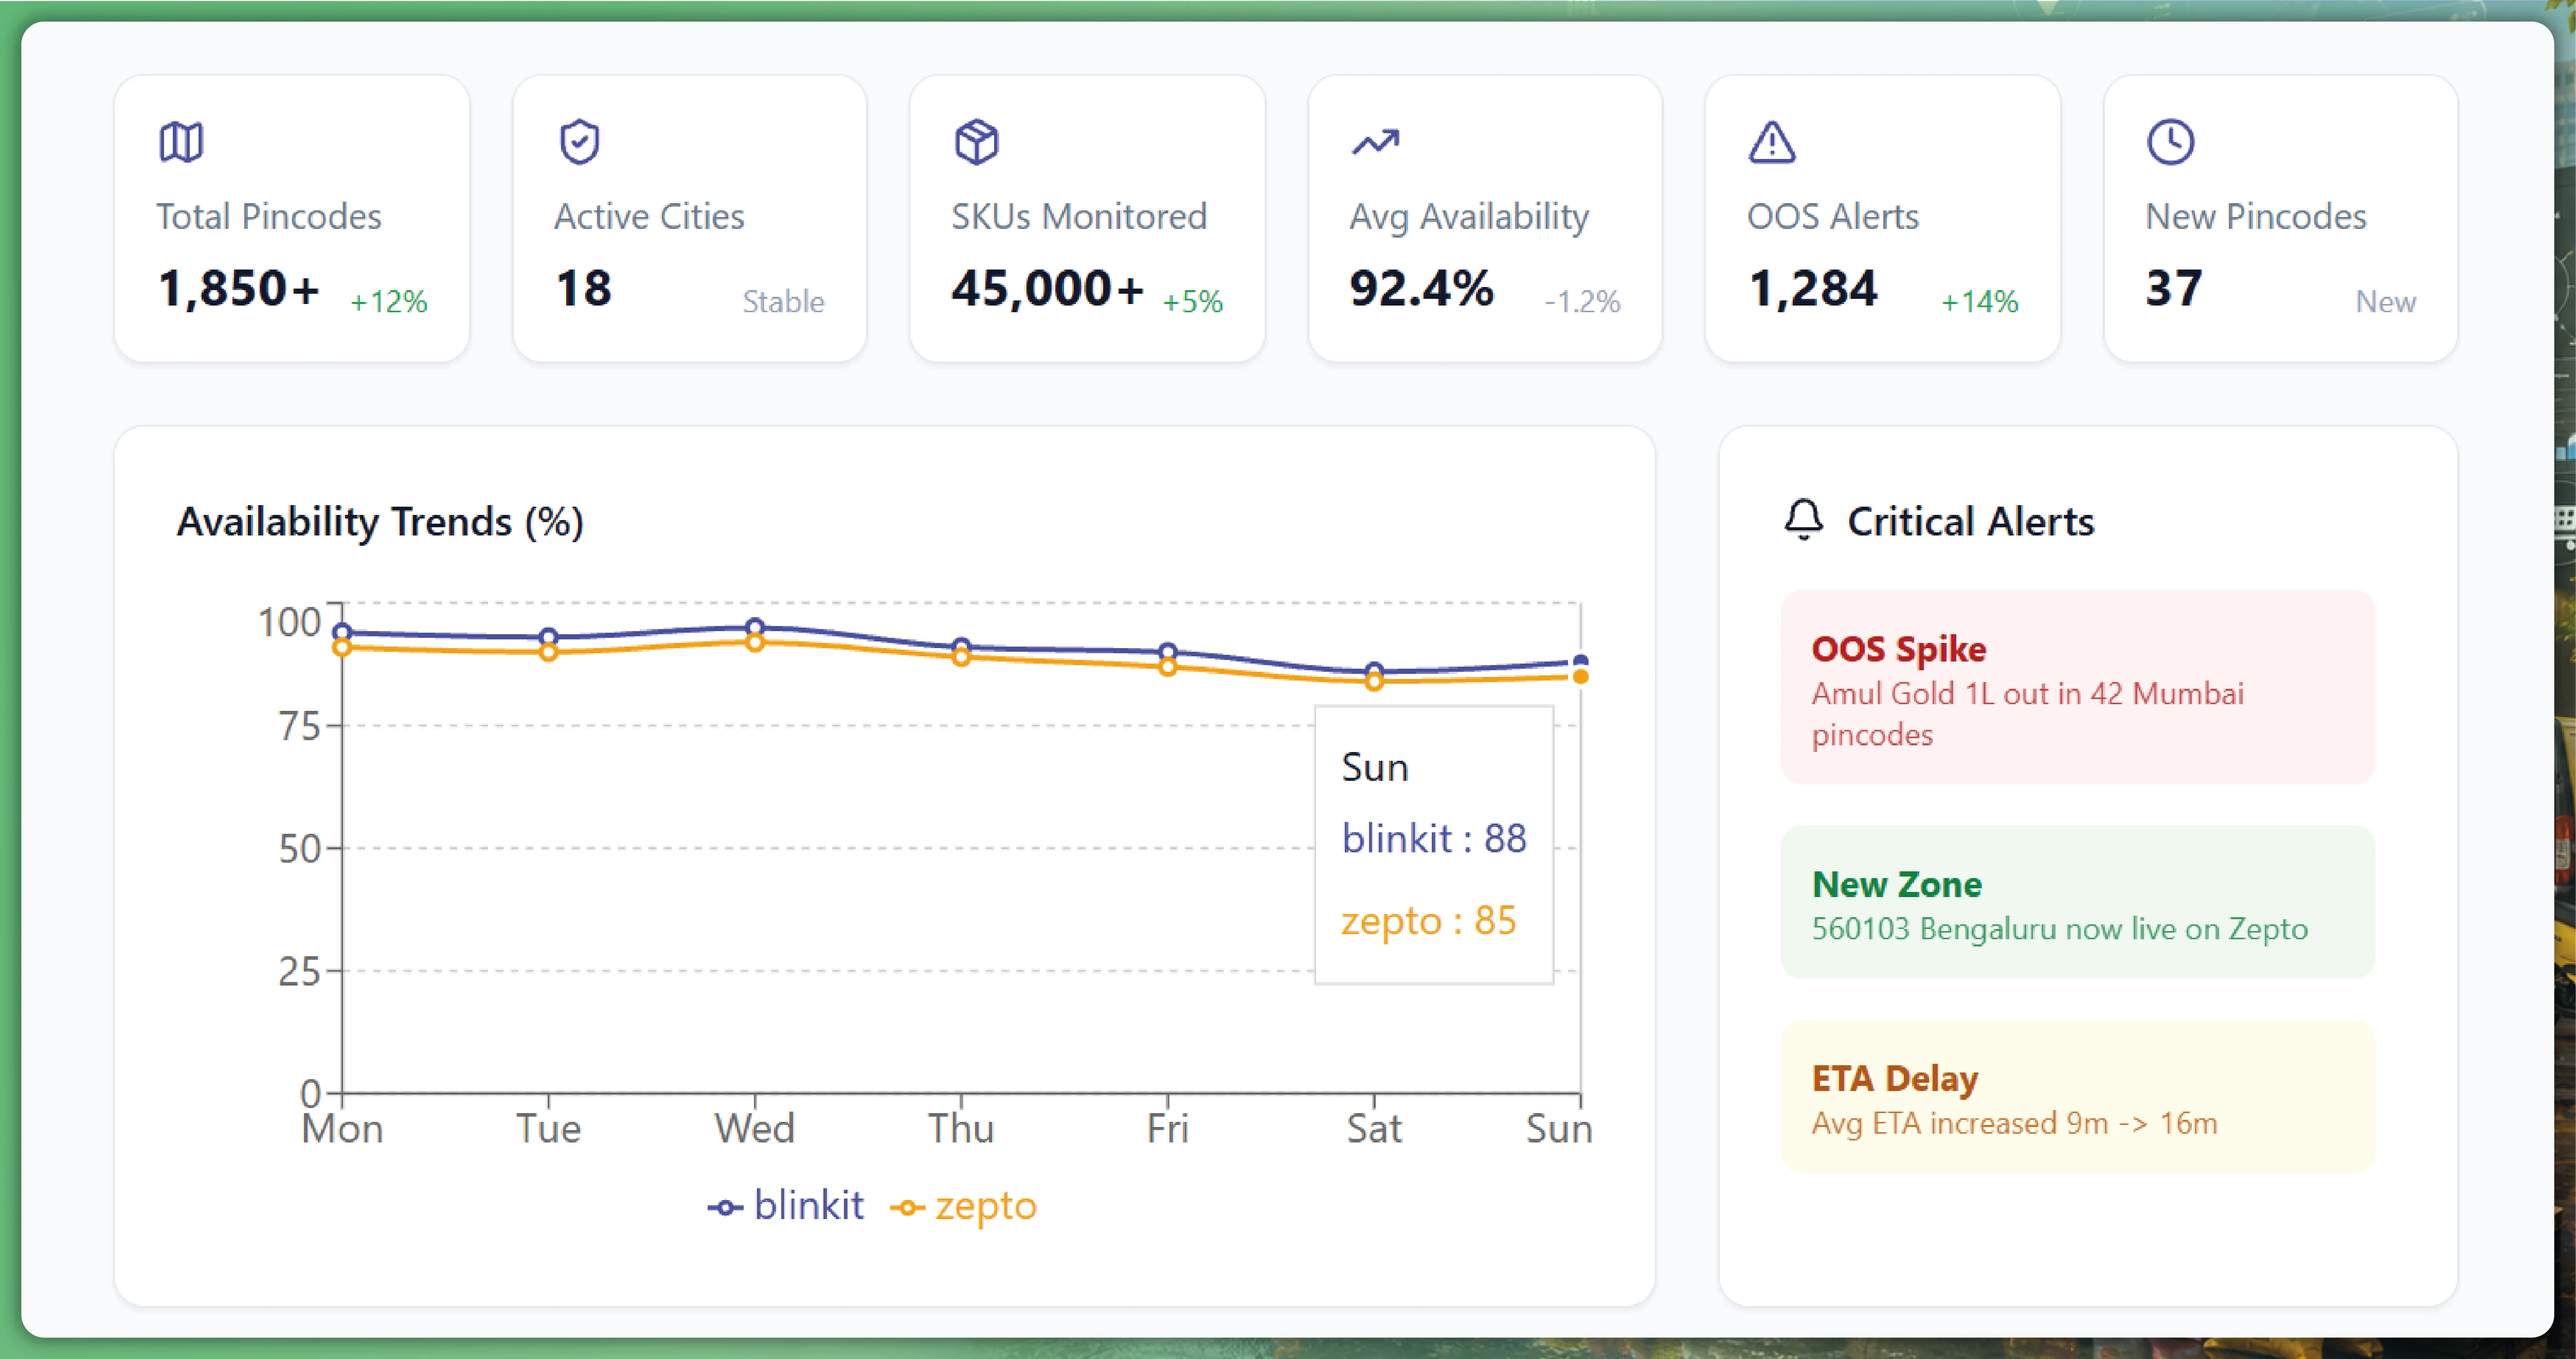This screenshot has width=2576, height=1359.
Task: Select the blinkit data point for Wed
Action: pos(755,627)
